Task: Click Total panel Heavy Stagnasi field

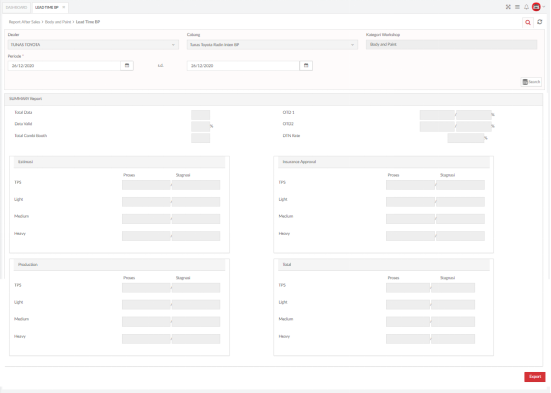Action: click(x=453, y=339)
